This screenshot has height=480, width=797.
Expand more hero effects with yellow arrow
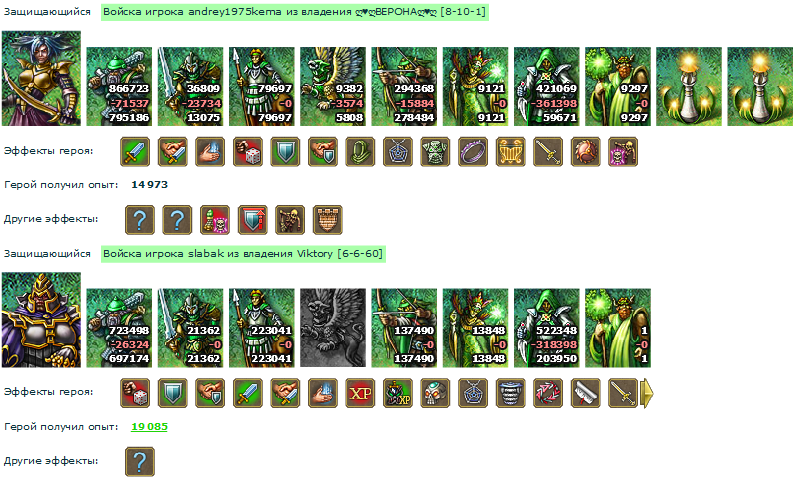click(647, 393)
